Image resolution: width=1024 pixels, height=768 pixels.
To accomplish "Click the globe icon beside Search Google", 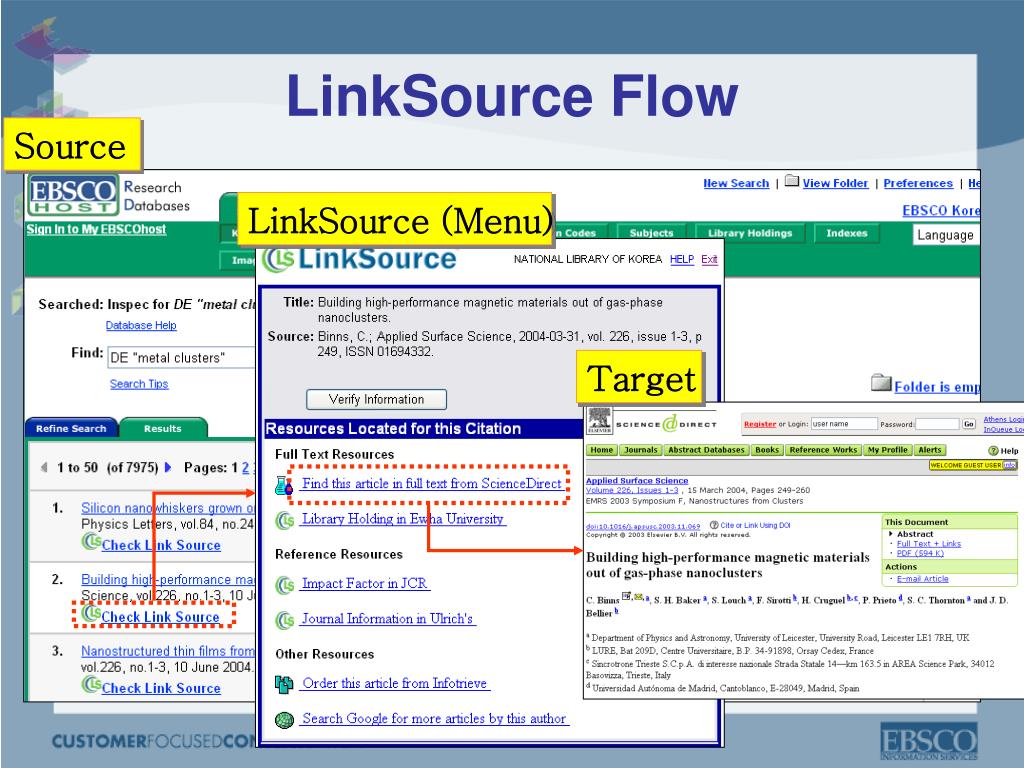I will click(284, 720).
